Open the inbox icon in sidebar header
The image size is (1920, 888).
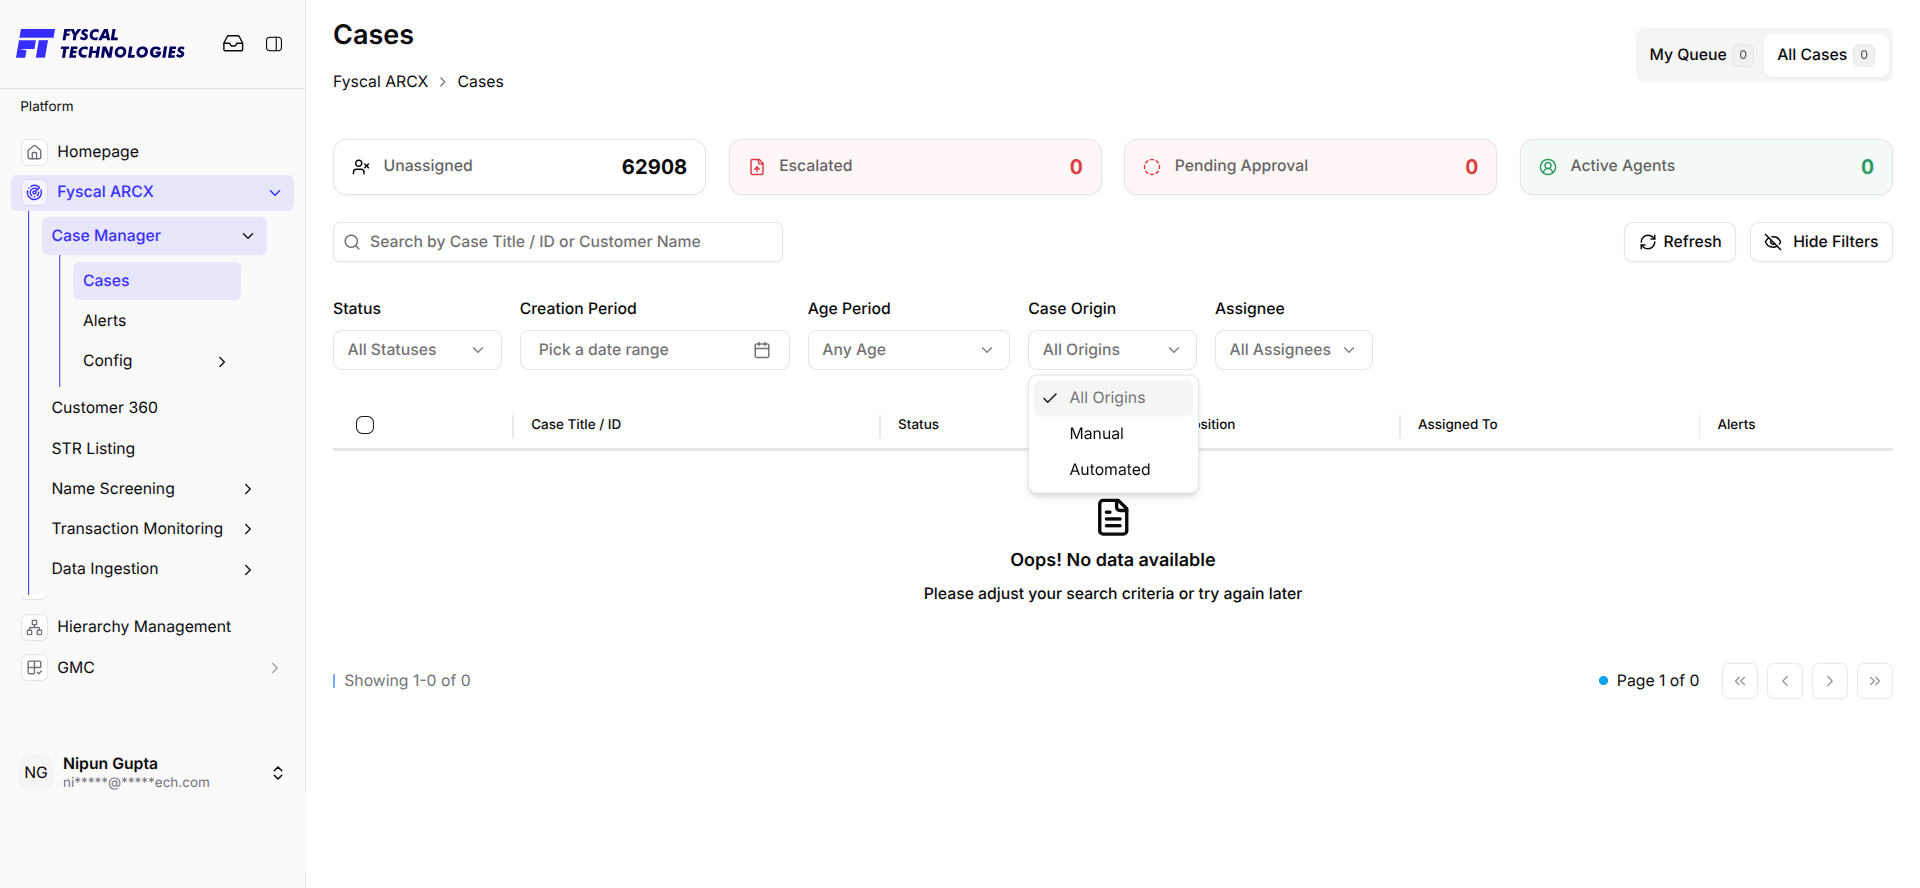233,44
